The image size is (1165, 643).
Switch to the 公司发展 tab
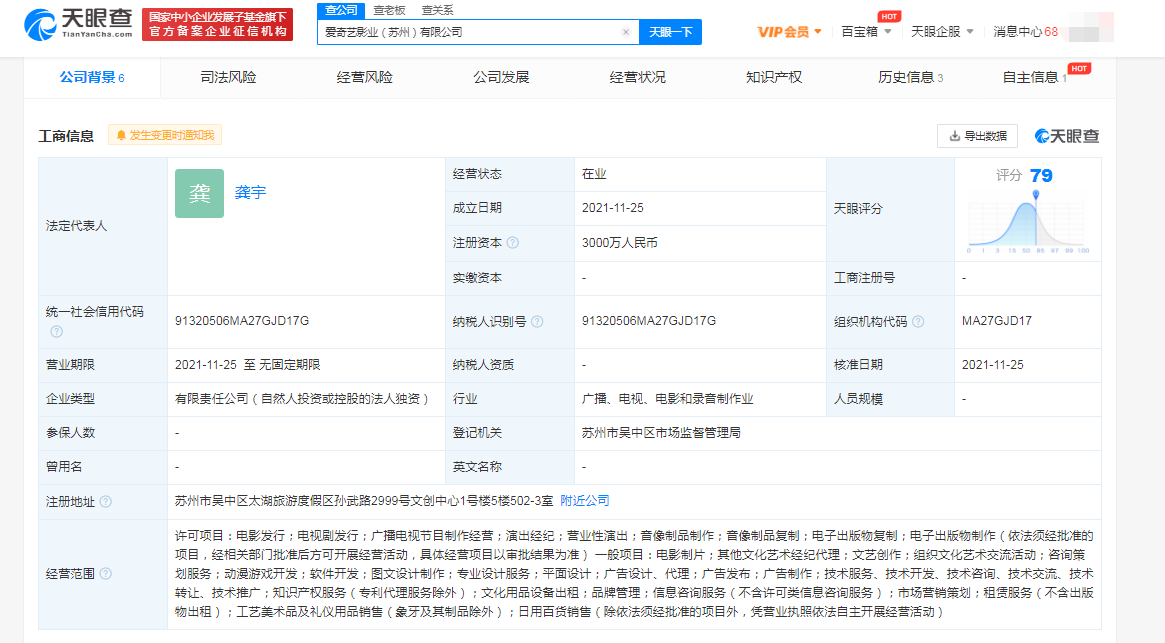click(501, 77)
